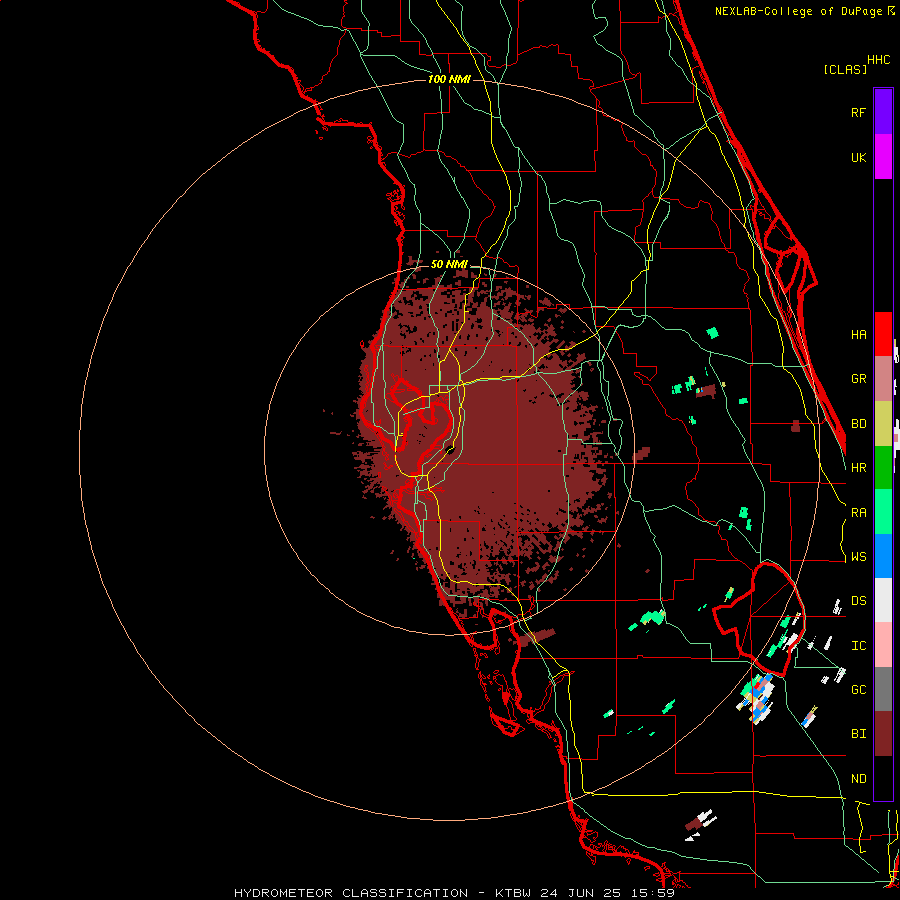Screen dimensions: 900x900
Task: Click the RF purple legend swatch
Action: 883,112
